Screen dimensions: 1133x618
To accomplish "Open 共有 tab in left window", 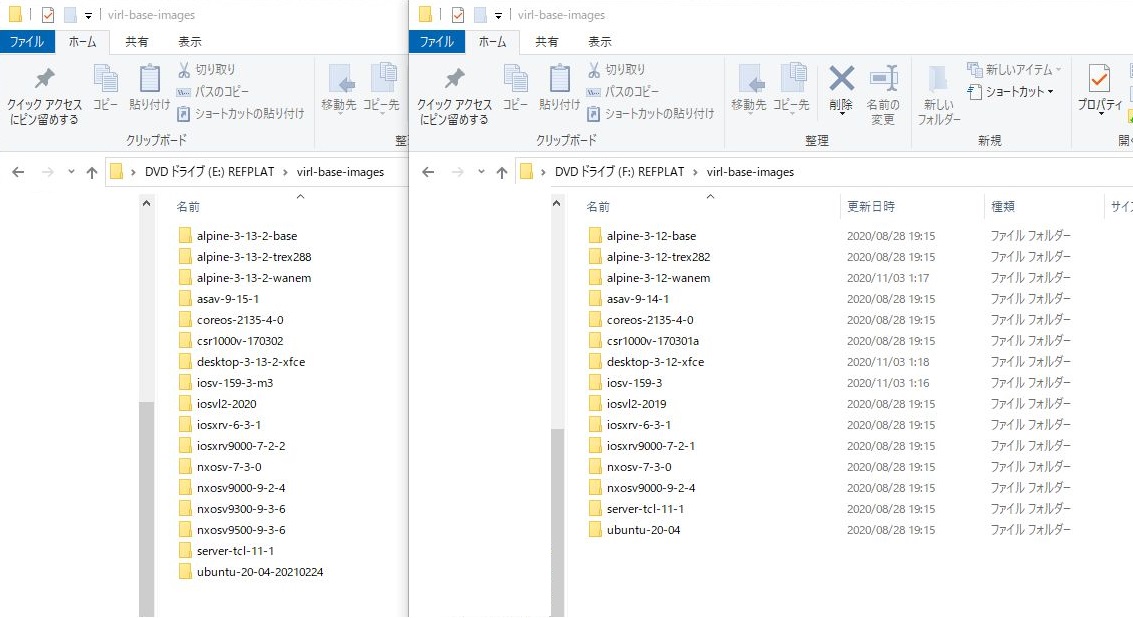I will coord(137,42).
